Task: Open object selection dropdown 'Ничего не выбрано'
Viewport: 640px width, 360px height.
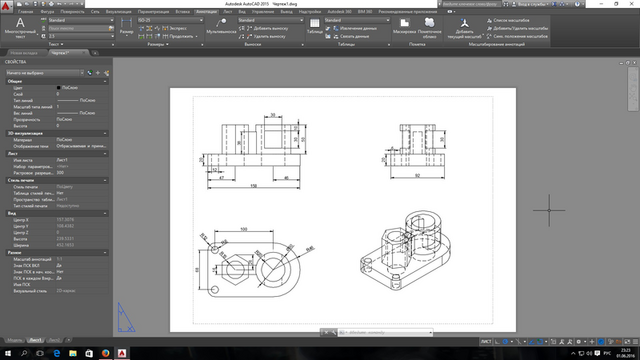Action: pyautogui.click(x=44, y=73)
